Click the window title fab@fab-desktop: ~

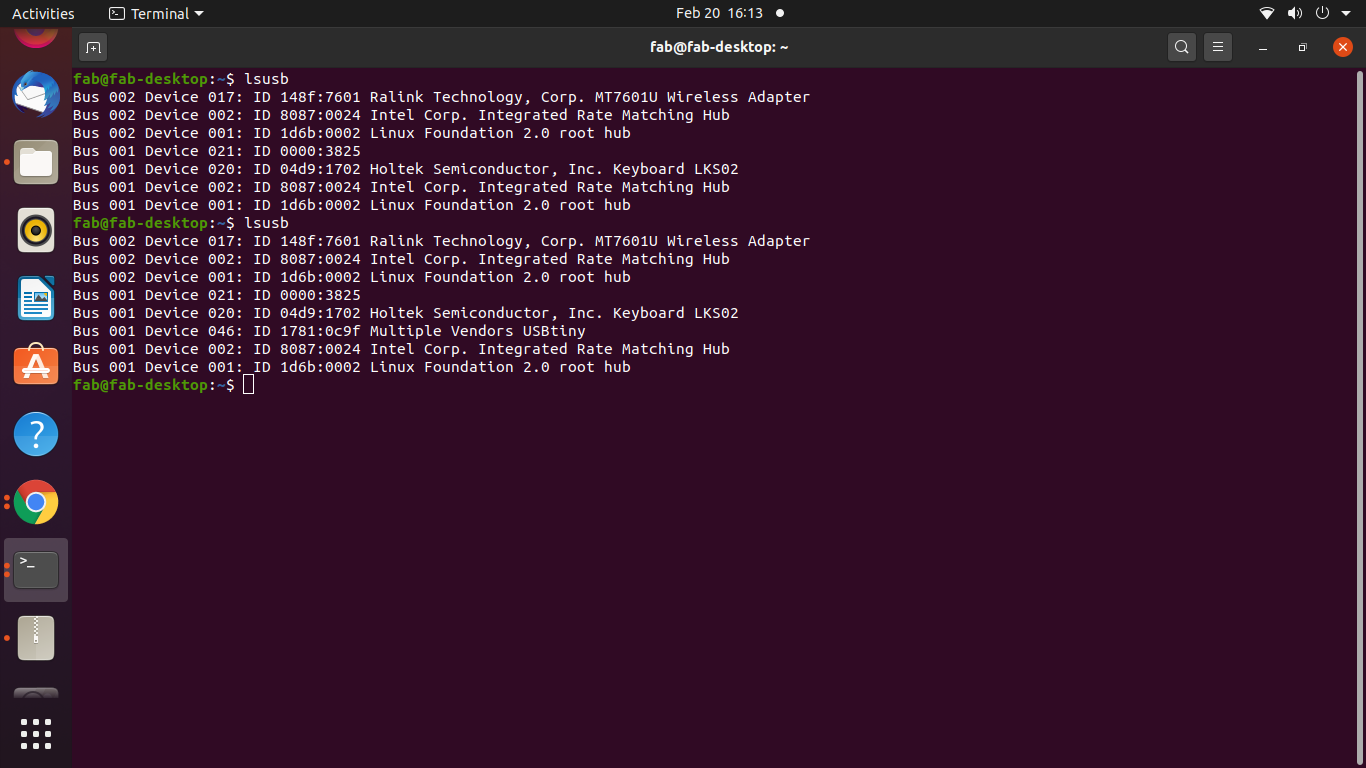point(718,47)
